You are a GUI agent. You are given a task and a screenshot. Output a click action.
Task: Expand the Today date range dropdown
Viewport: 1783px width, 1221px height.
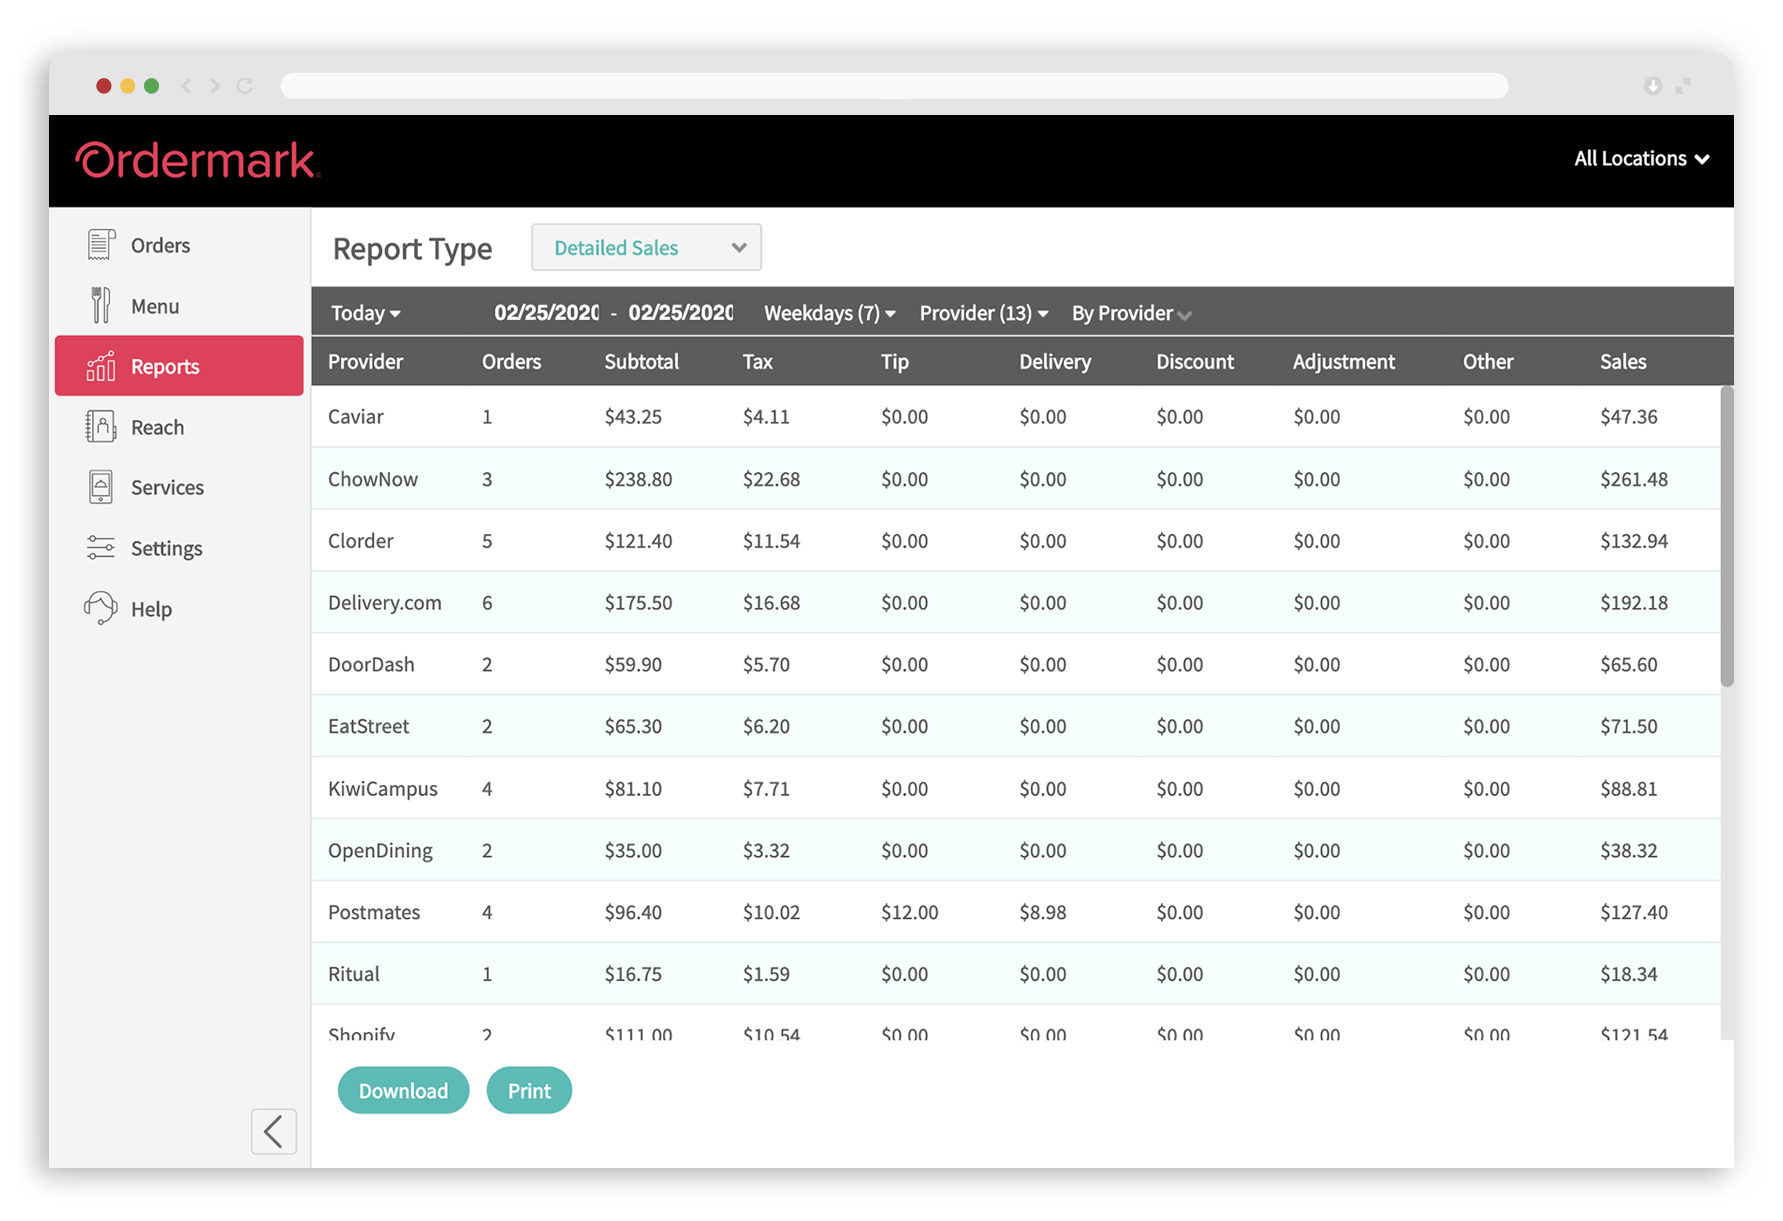(x=365, y=313)
